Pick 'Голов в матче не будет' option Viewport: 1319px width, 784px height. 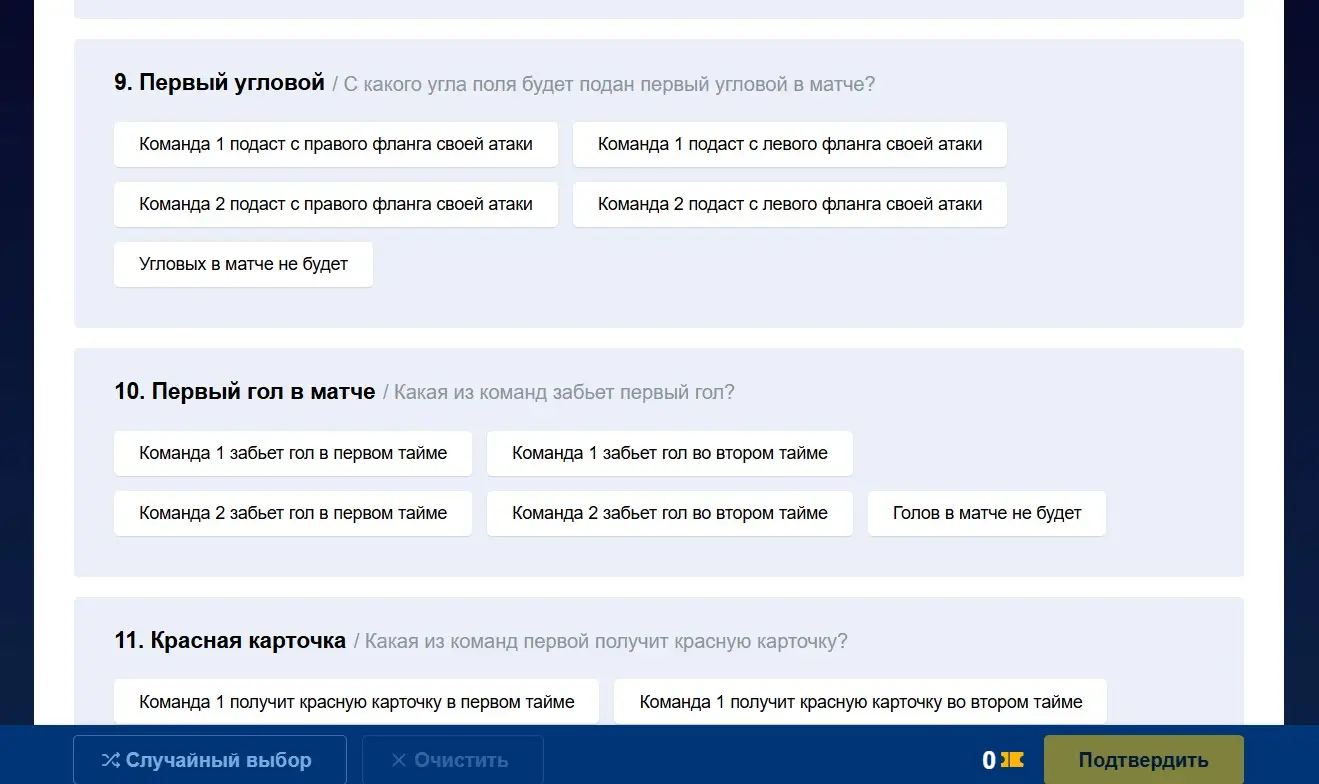pos(987,513)
